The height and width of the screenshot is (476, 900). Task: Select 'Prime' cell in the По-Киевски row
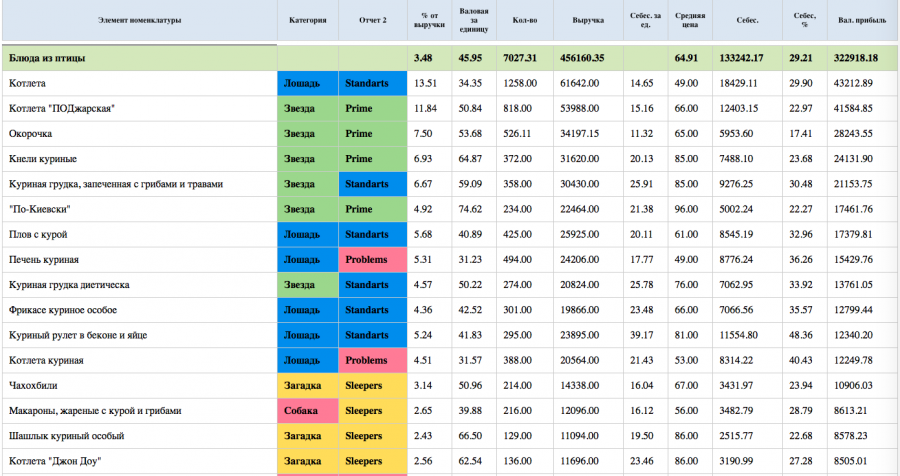coord(373,209)
